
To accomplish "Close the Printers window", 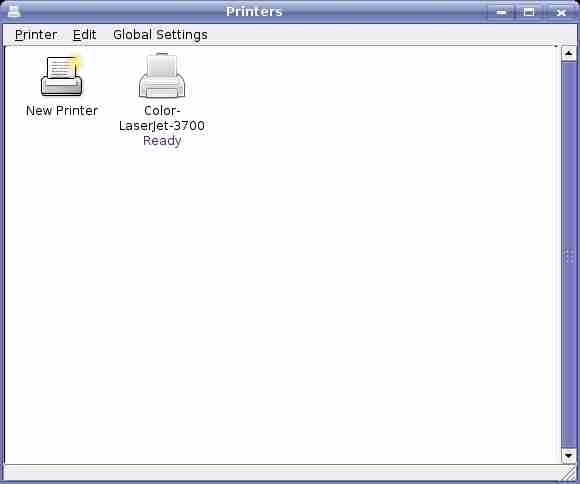I will (561, 12).
